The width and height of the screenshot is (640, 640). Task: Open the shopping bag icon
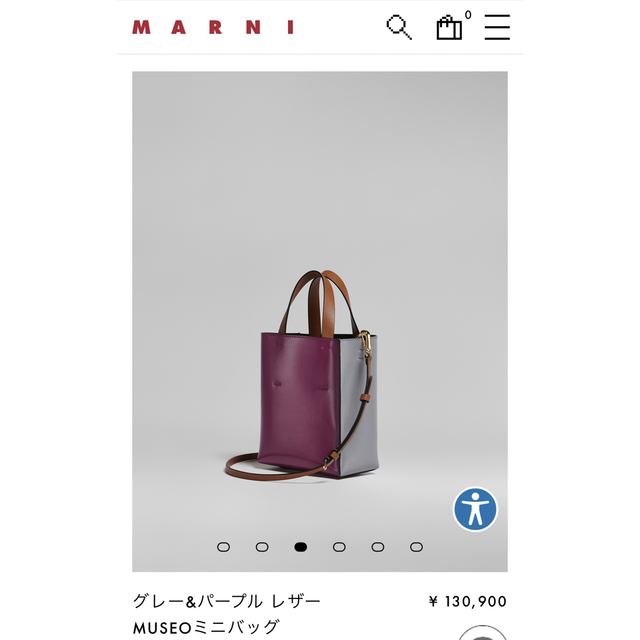pos(449,28)
